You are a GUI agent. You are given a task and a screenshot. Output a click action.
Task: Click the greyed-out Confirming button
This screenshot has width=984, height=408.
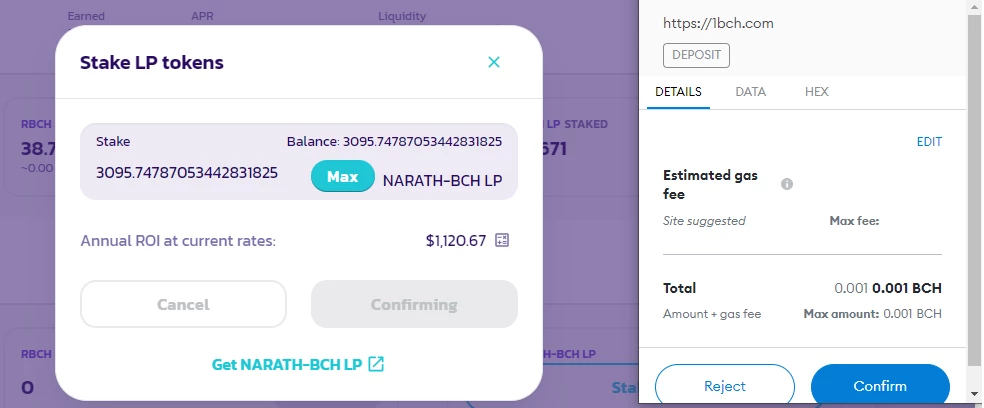tap(414, 304)
